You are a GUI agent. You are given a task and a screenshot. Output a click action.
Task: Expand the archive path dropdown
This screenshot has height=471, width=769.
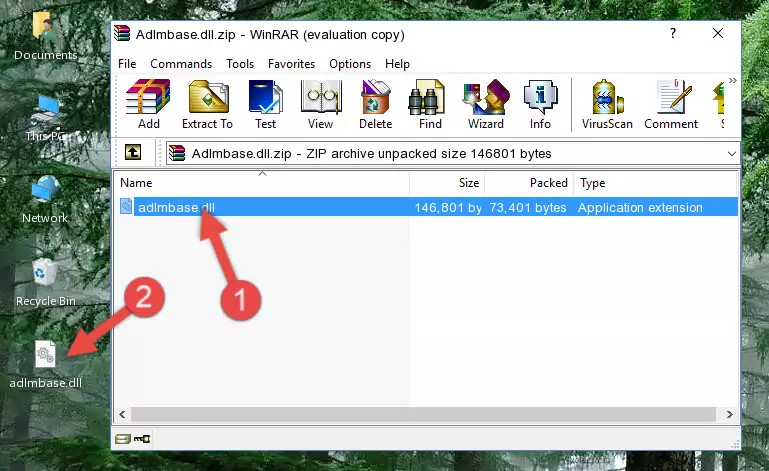tap(731, 154)
